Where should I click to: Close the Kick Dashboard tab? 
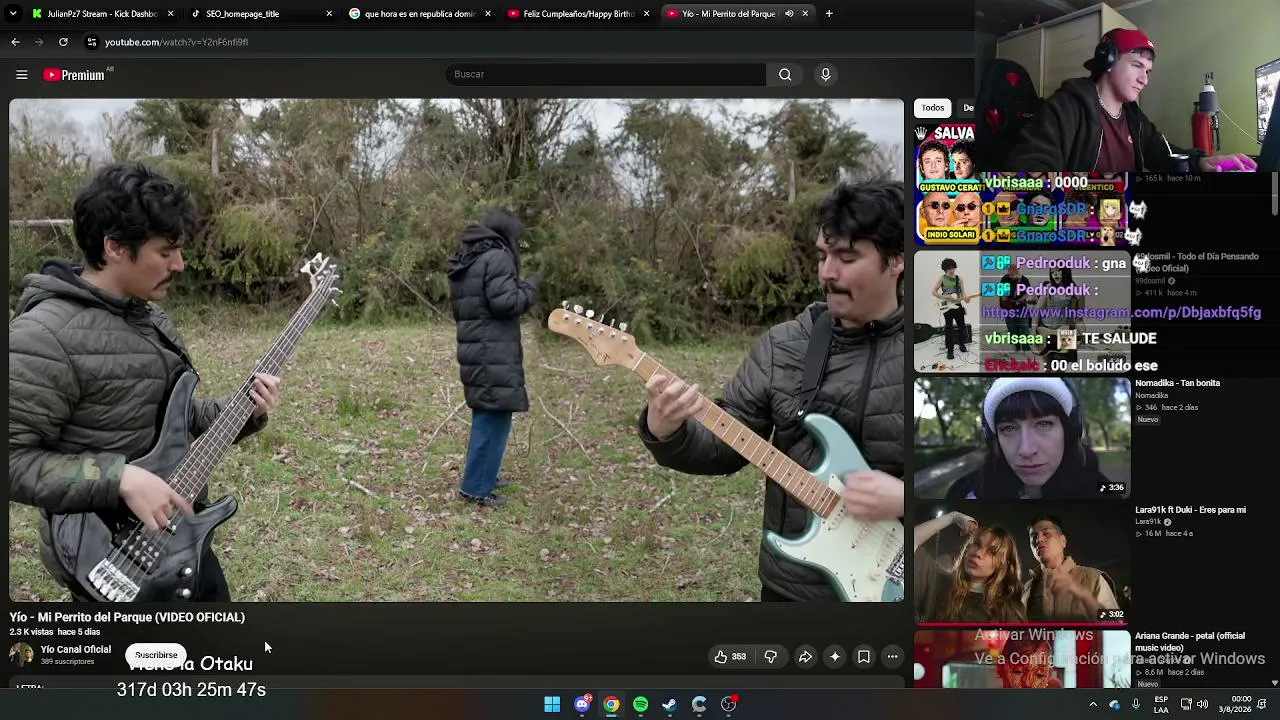pos(170,14)
